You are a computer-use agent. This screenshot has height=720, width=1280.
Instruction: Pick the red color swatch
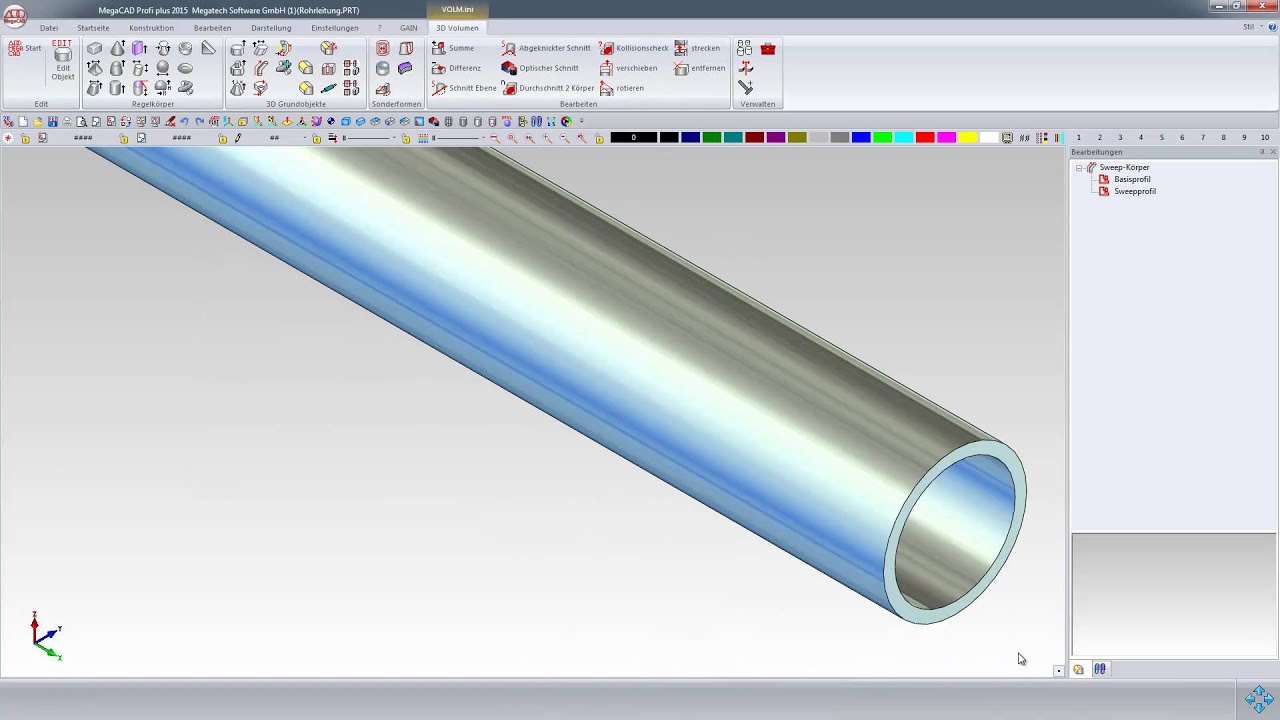925,138
